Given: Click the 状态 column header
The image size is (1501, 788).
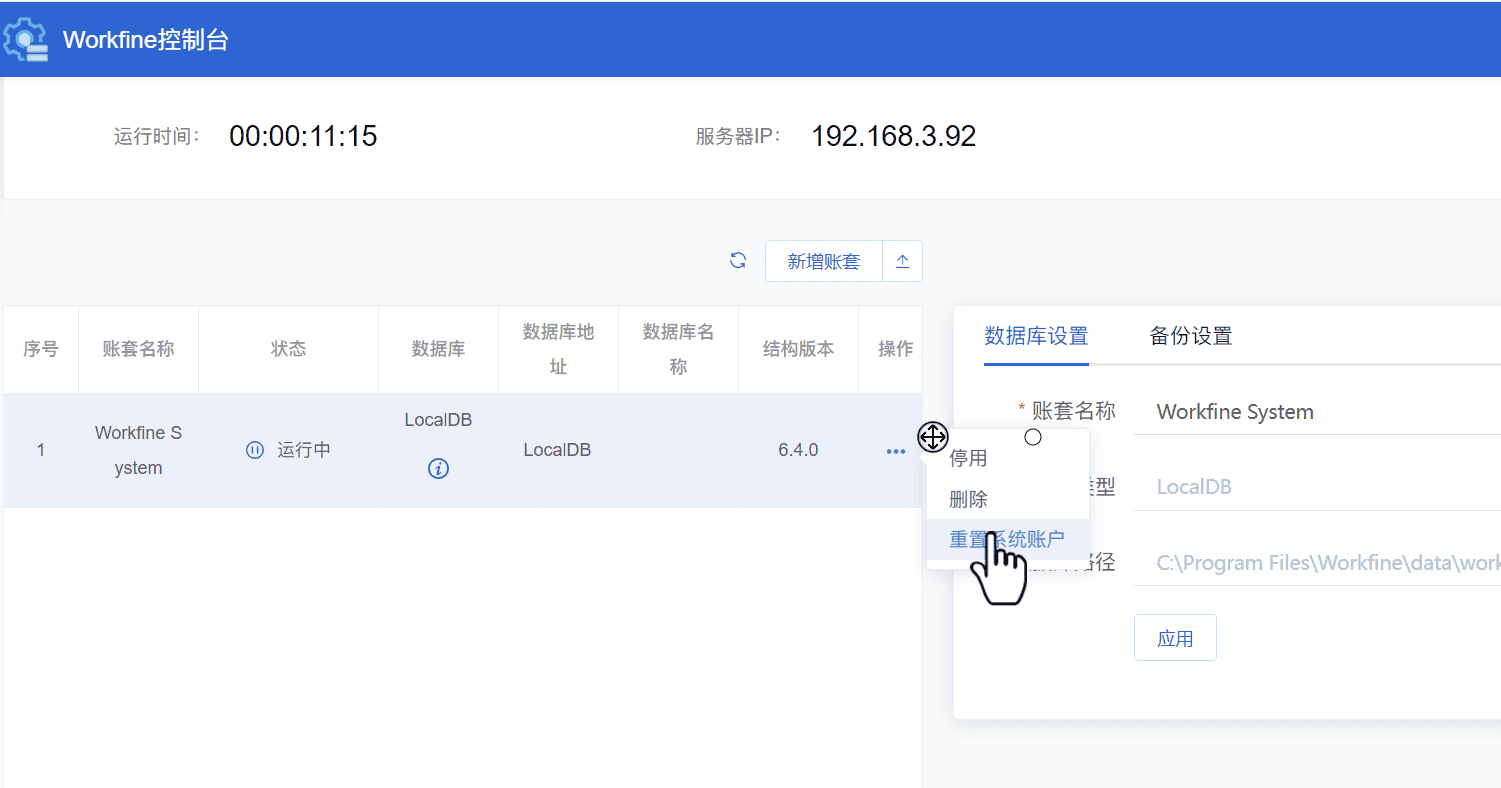Looking at the screenshot, I should click(x=288, y=349).
